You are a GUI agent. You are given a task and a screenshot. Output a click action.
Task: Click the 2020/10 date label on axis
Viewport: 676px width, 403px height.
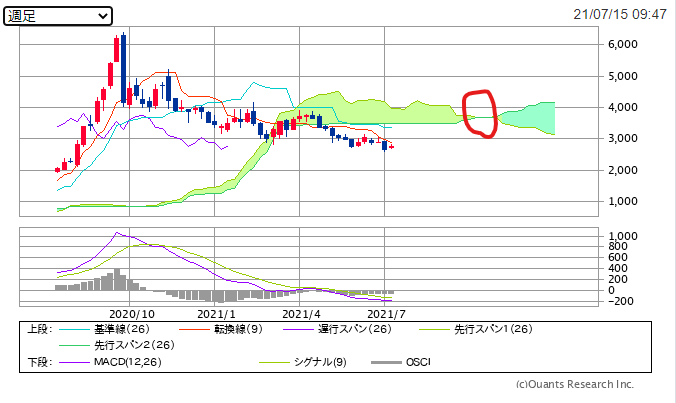click(133, 313)
